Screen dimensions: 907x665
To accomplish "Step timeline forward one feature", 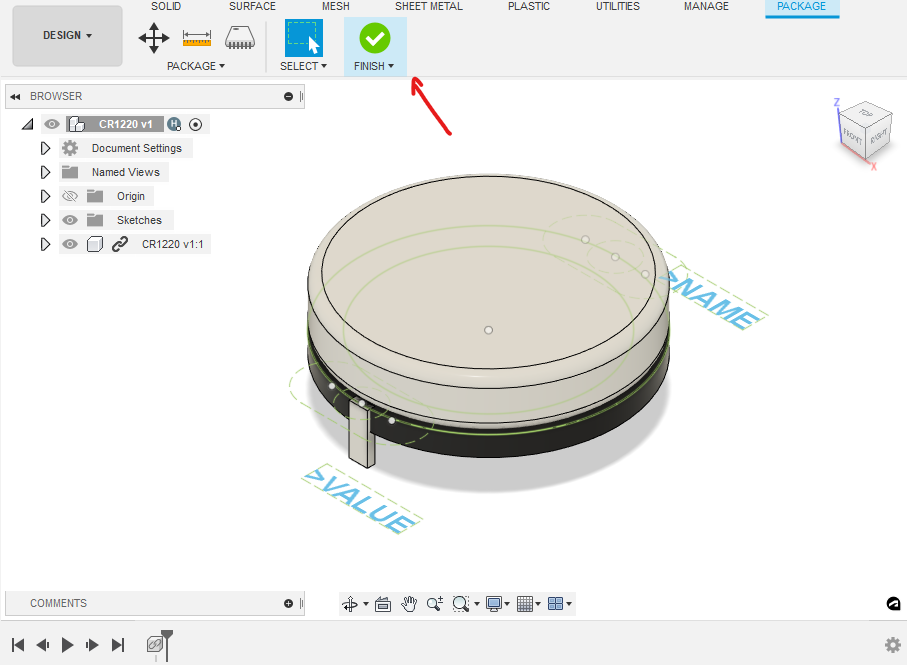I will [93, 645].
